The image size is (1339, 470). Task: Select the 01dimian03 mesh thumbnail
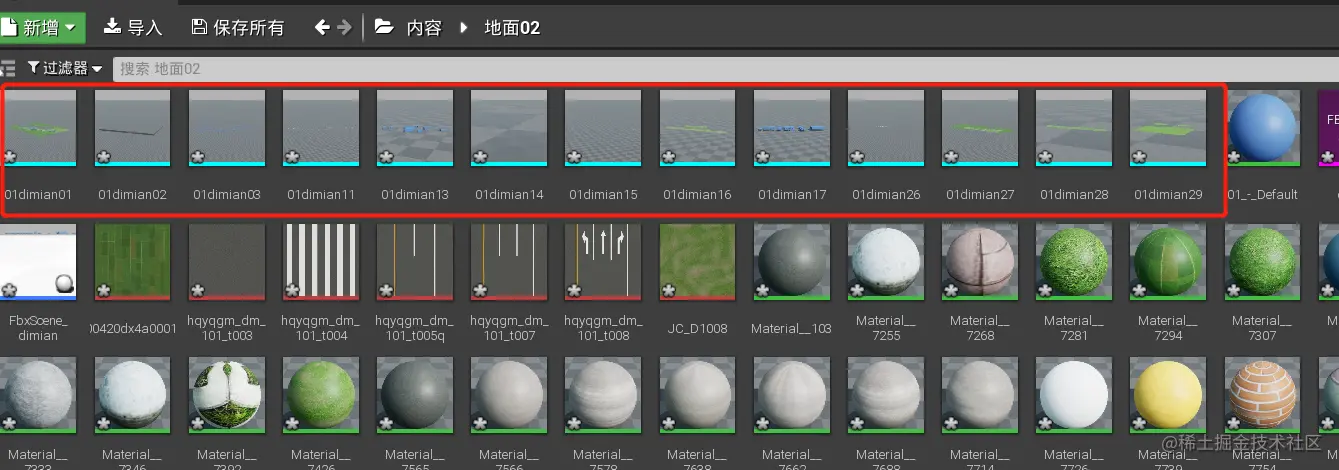227,128
